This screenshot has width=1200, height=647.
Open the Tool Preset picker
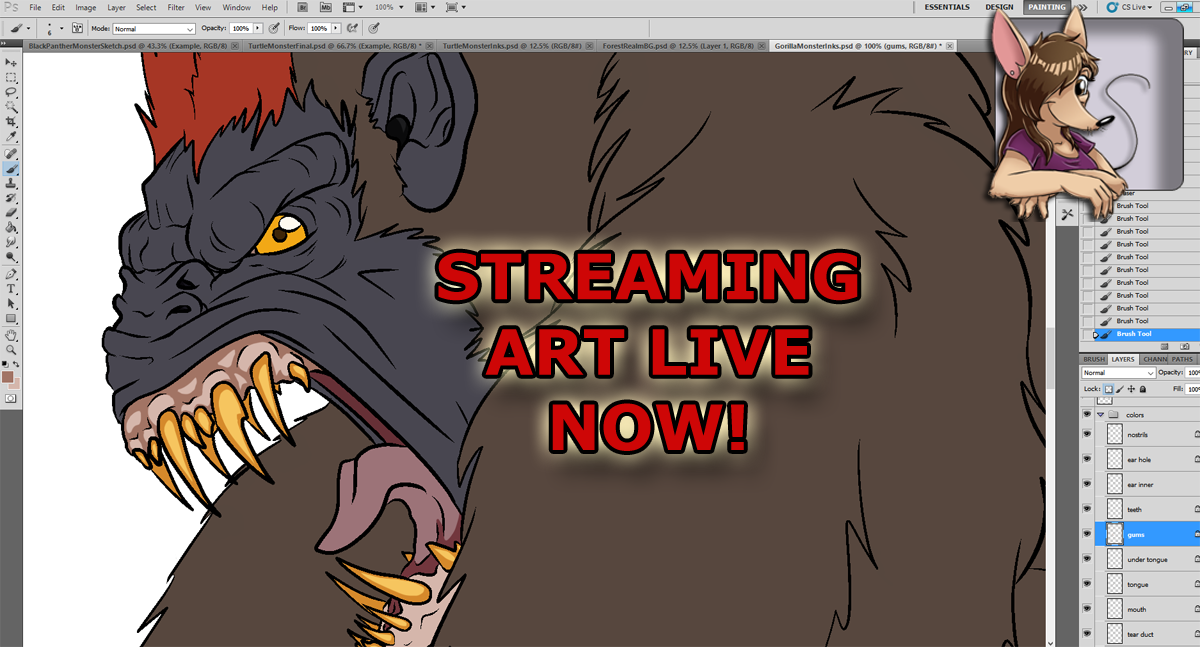20,29
